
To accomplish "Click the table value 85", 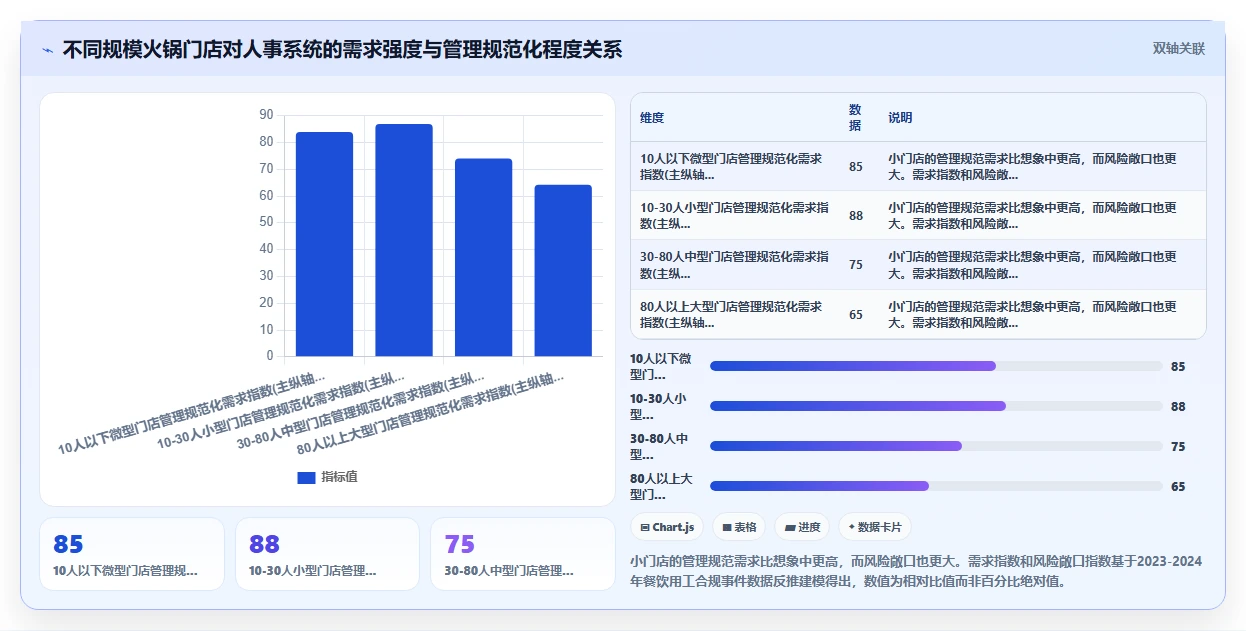I will click(x=855, y=166).
